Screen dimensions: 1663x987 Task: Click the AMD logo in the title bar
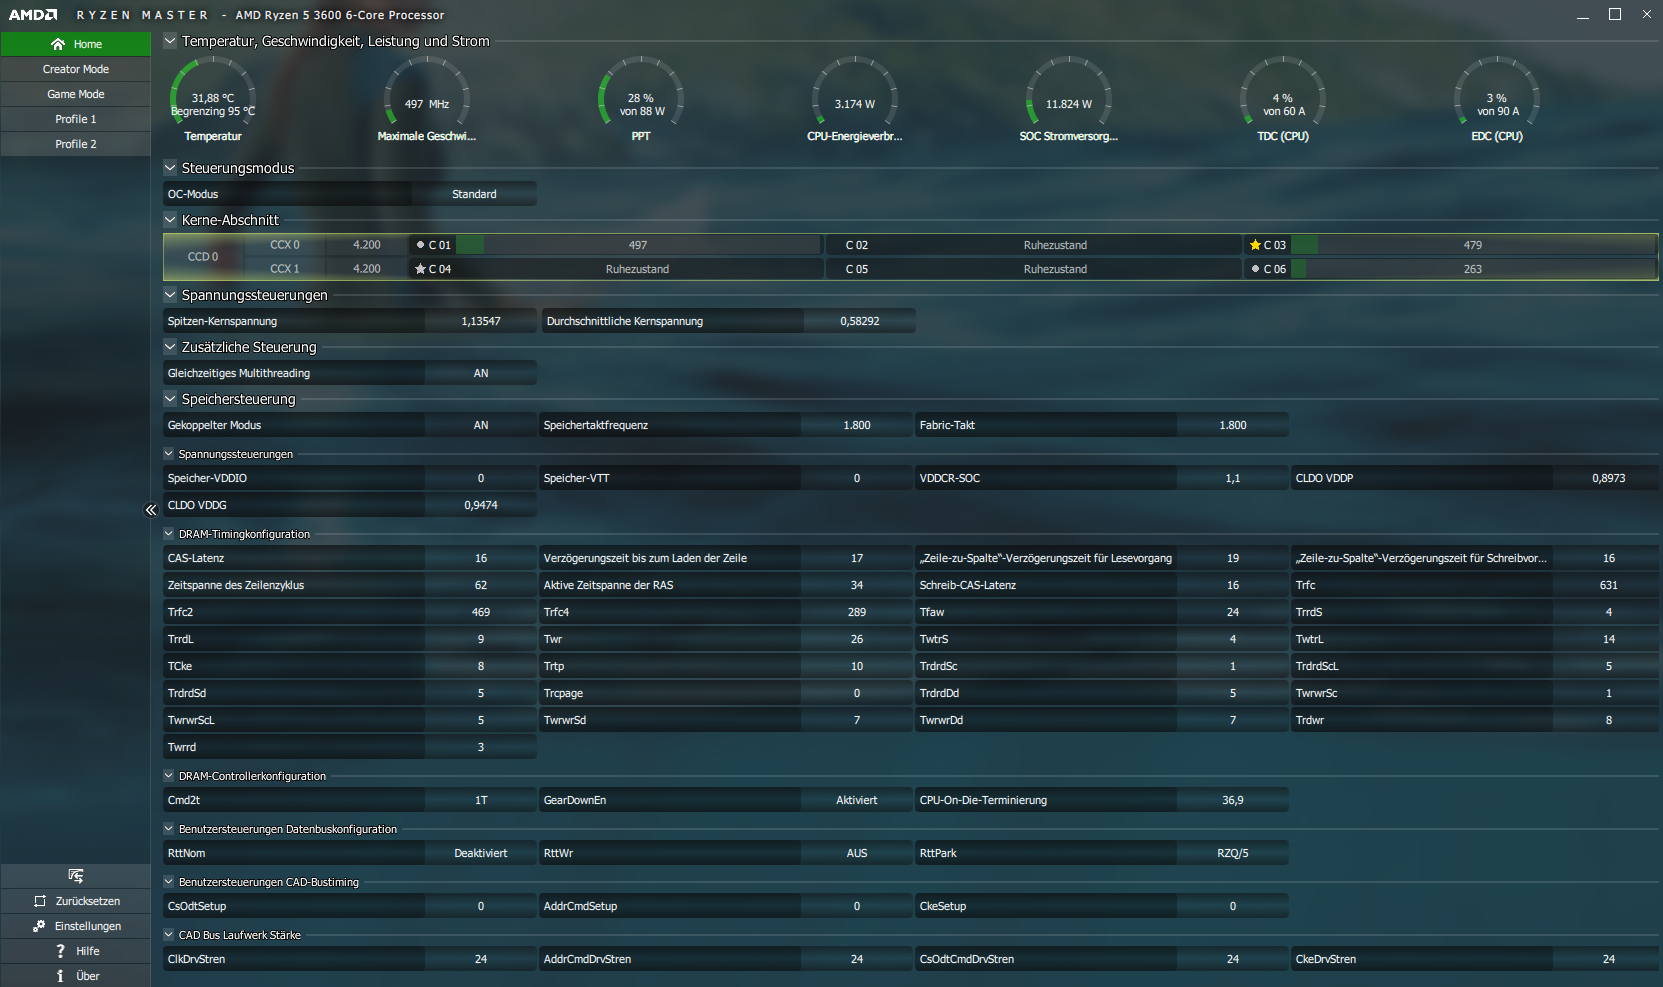33,15
